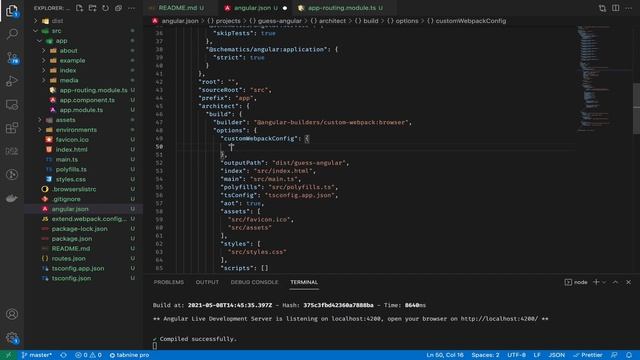
Task: Change the UTF-8 file encoding
Action: [516, 355]
